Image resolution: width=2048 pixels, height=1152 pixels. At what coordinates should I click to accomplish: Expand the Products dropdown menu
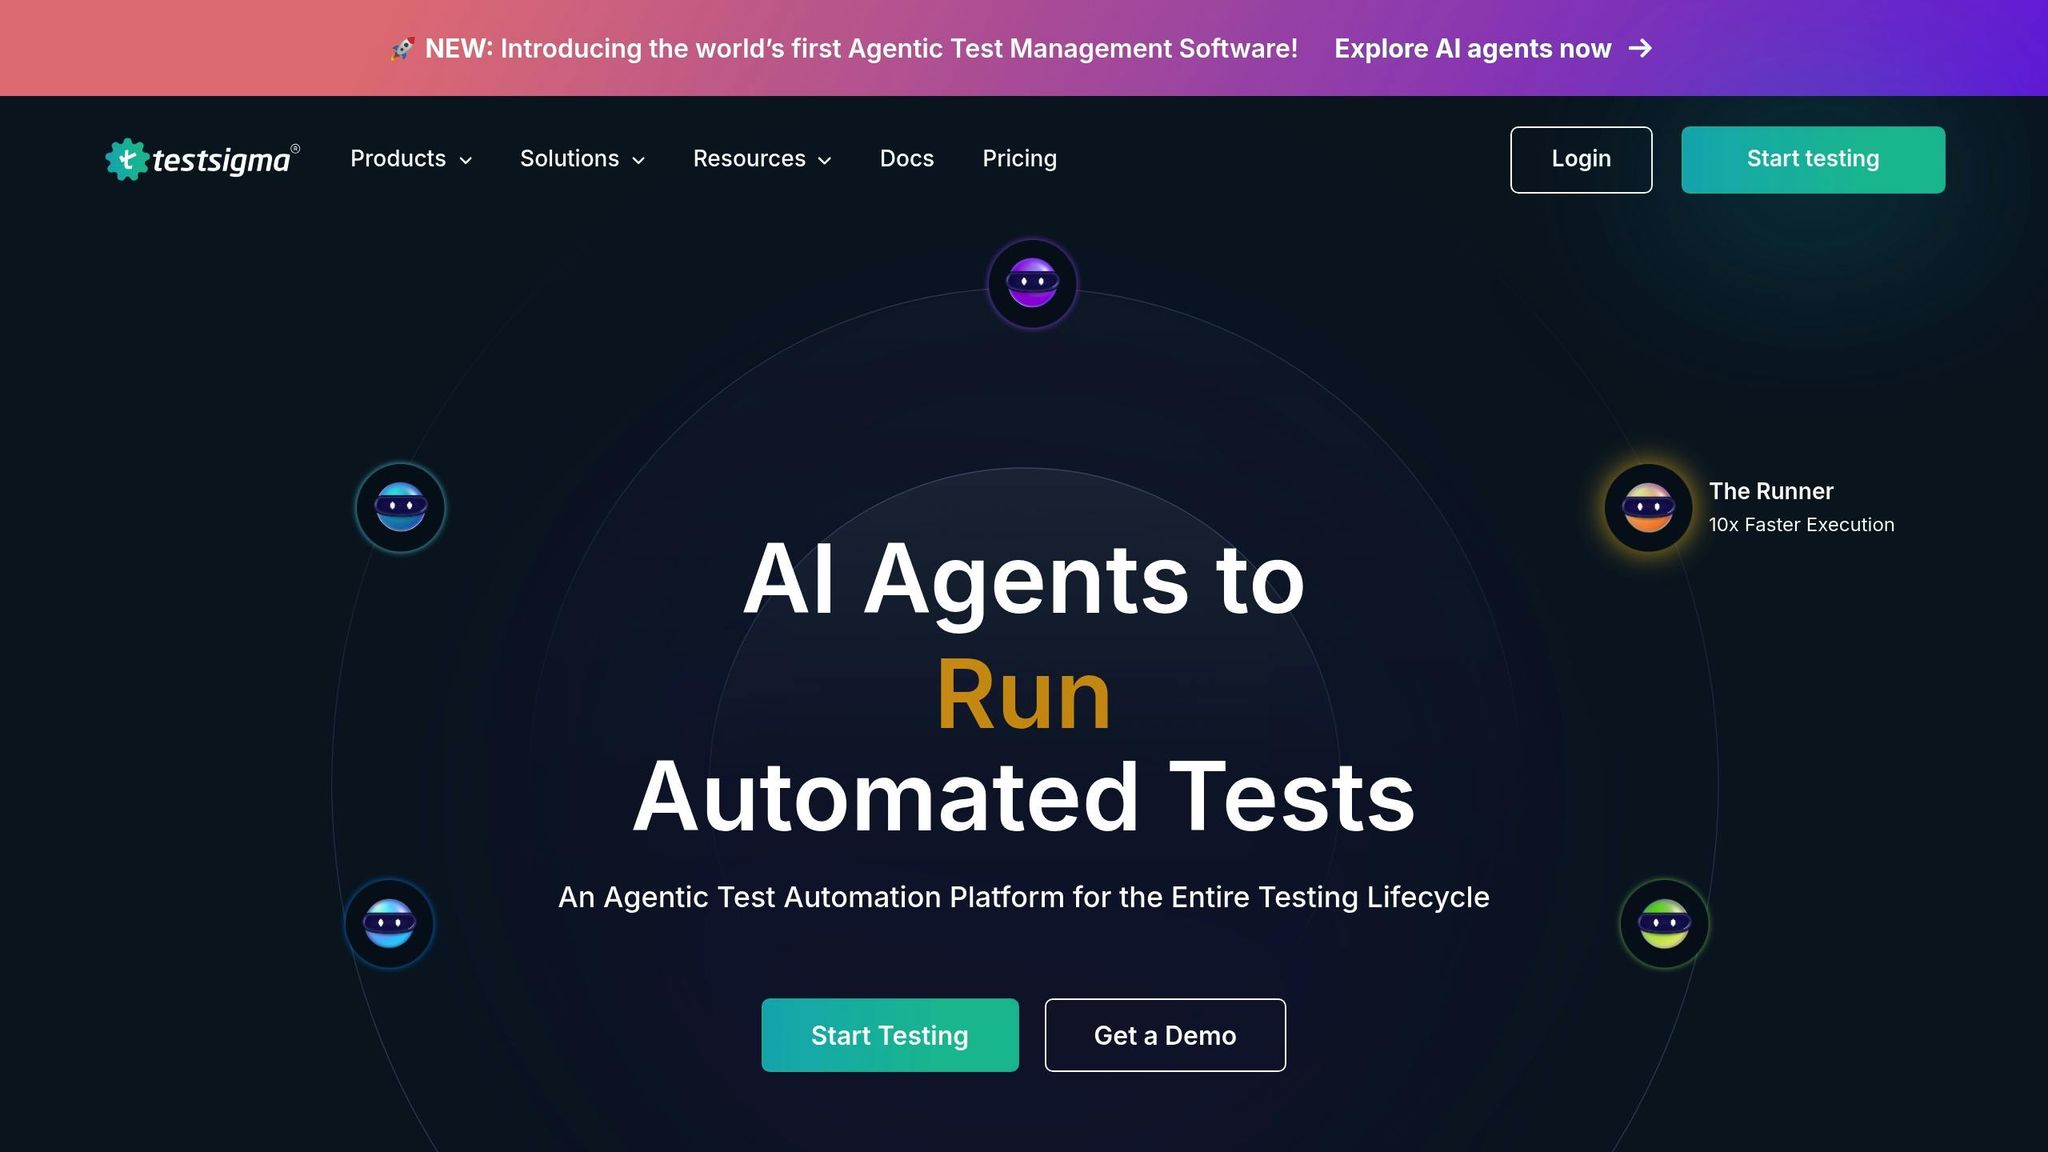click(410, 159)
